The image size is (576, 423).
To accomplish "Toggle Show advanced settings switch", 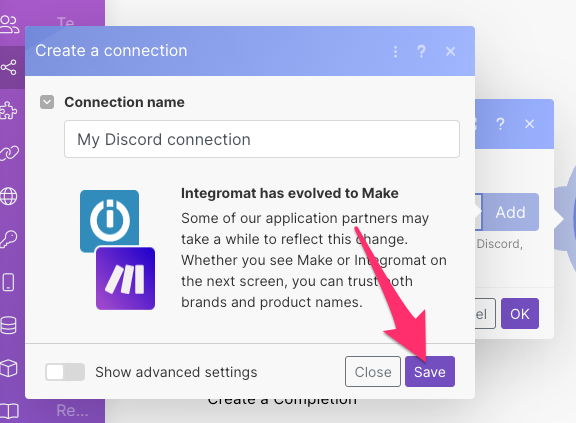I will coord(65,372).
